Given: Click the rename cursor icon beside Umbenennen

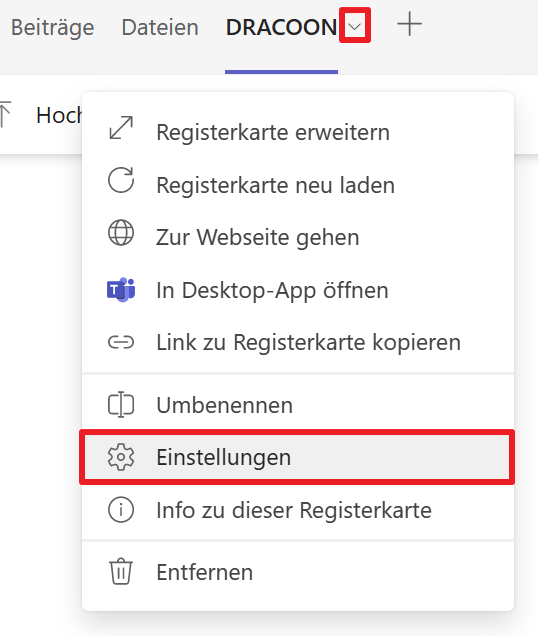Looking at the screenshot, I should pos(121,405).
